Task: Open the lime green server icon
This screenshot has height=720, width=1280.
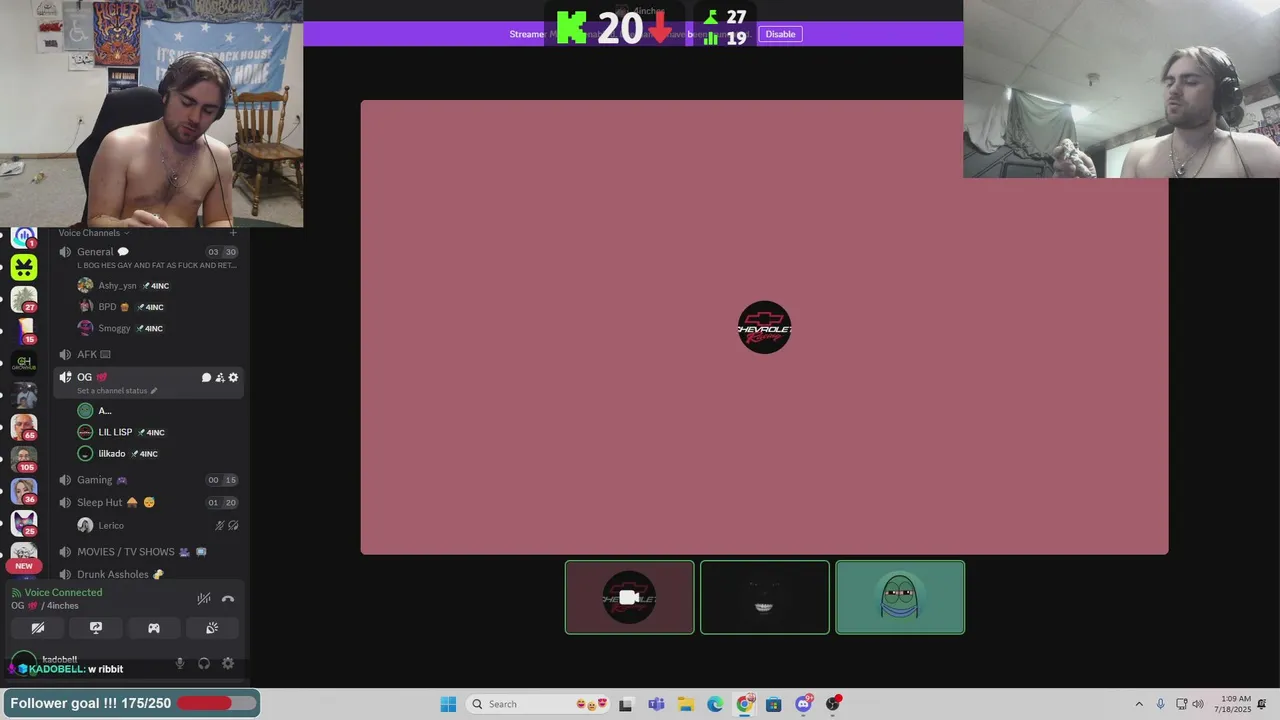Action: (24, 267)
